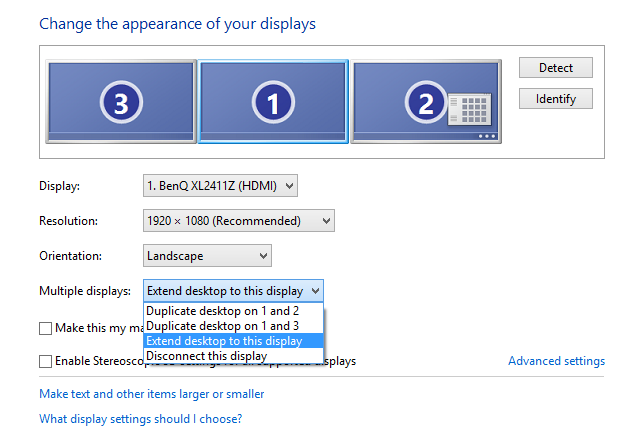This screenshot has height=447, width=636.
Task: Click the circled number 3 badge
Action: coord(121,102)
